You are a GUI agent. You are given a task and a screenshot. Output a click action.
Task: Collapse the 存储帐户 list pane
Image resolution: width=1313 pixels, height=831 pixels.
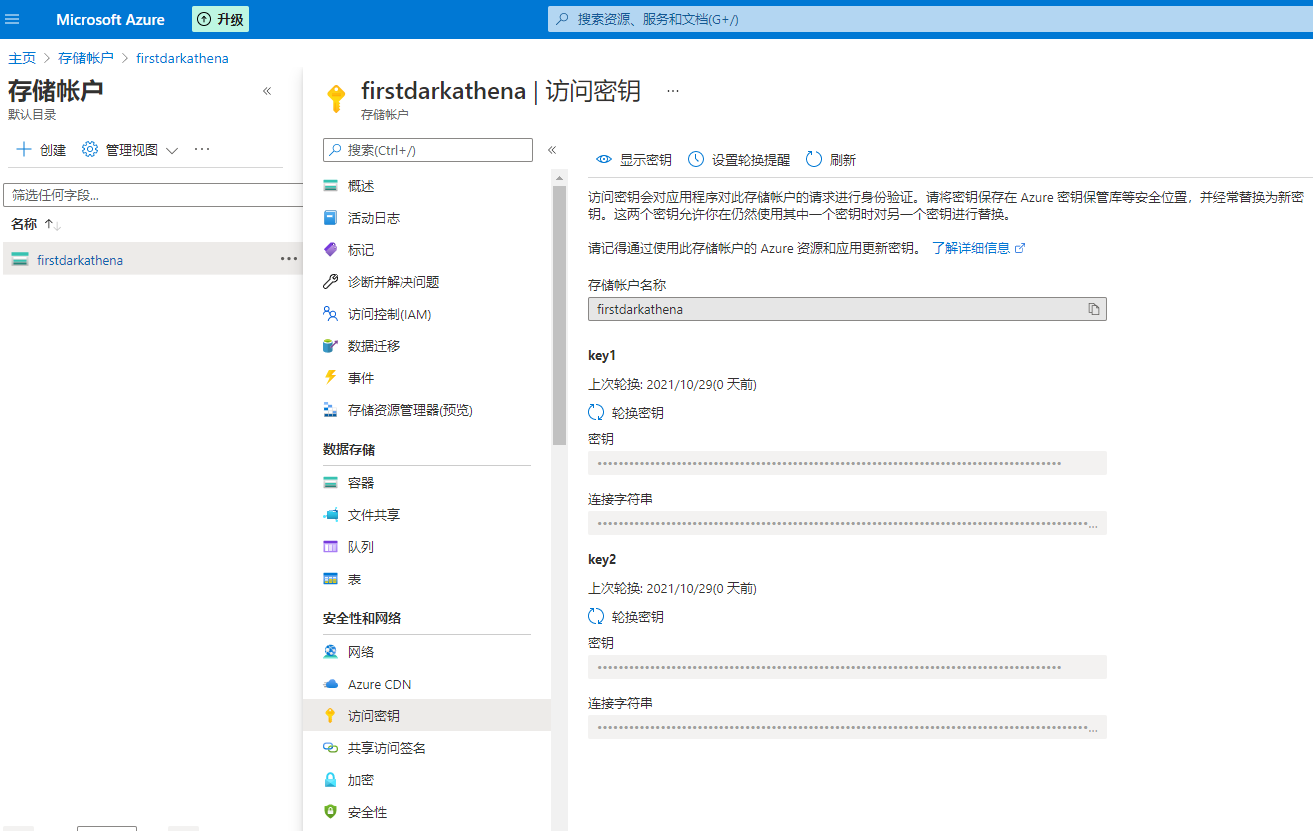tap(267, 91)
